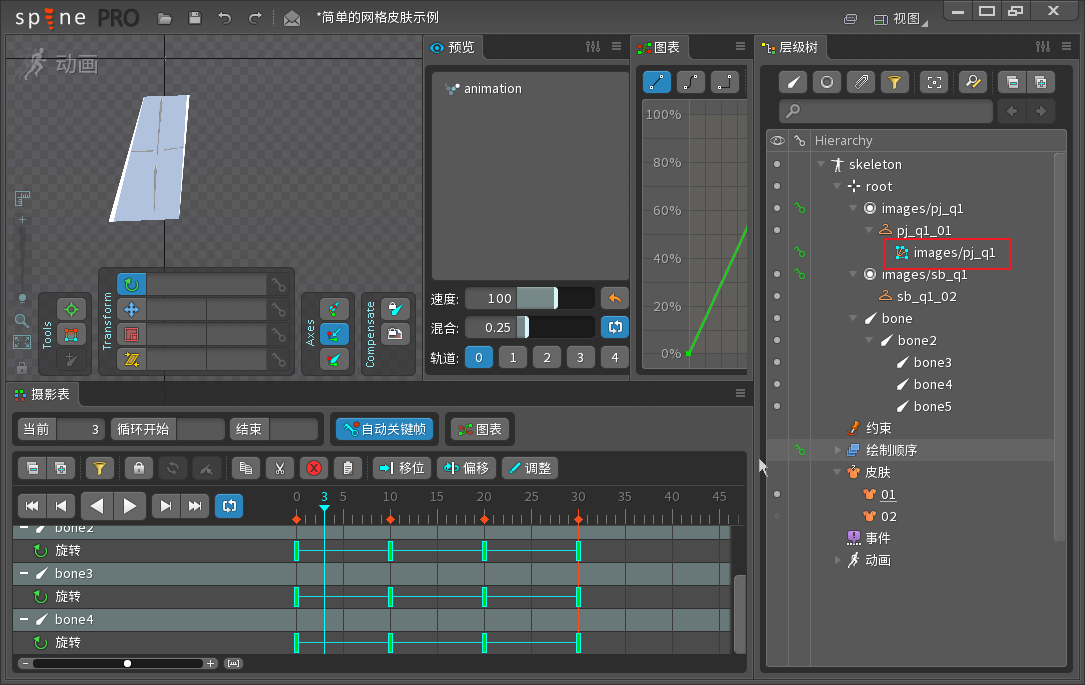Click the 移位 shift button
The height and width of the screenshot is (685, 1085).
402,468
